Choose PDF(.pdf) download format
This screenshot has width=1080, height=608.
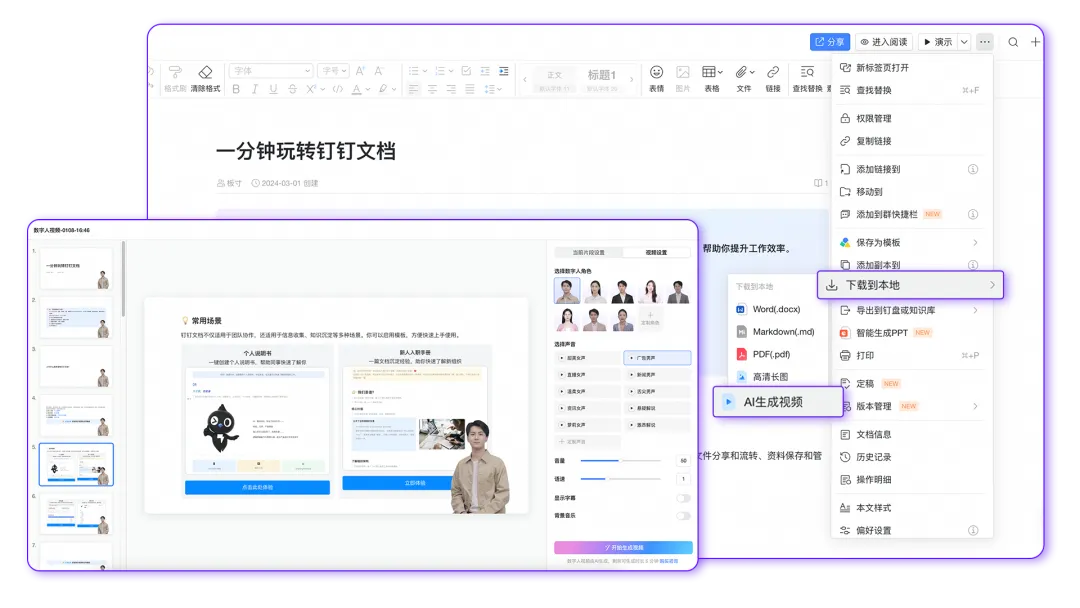777,355
